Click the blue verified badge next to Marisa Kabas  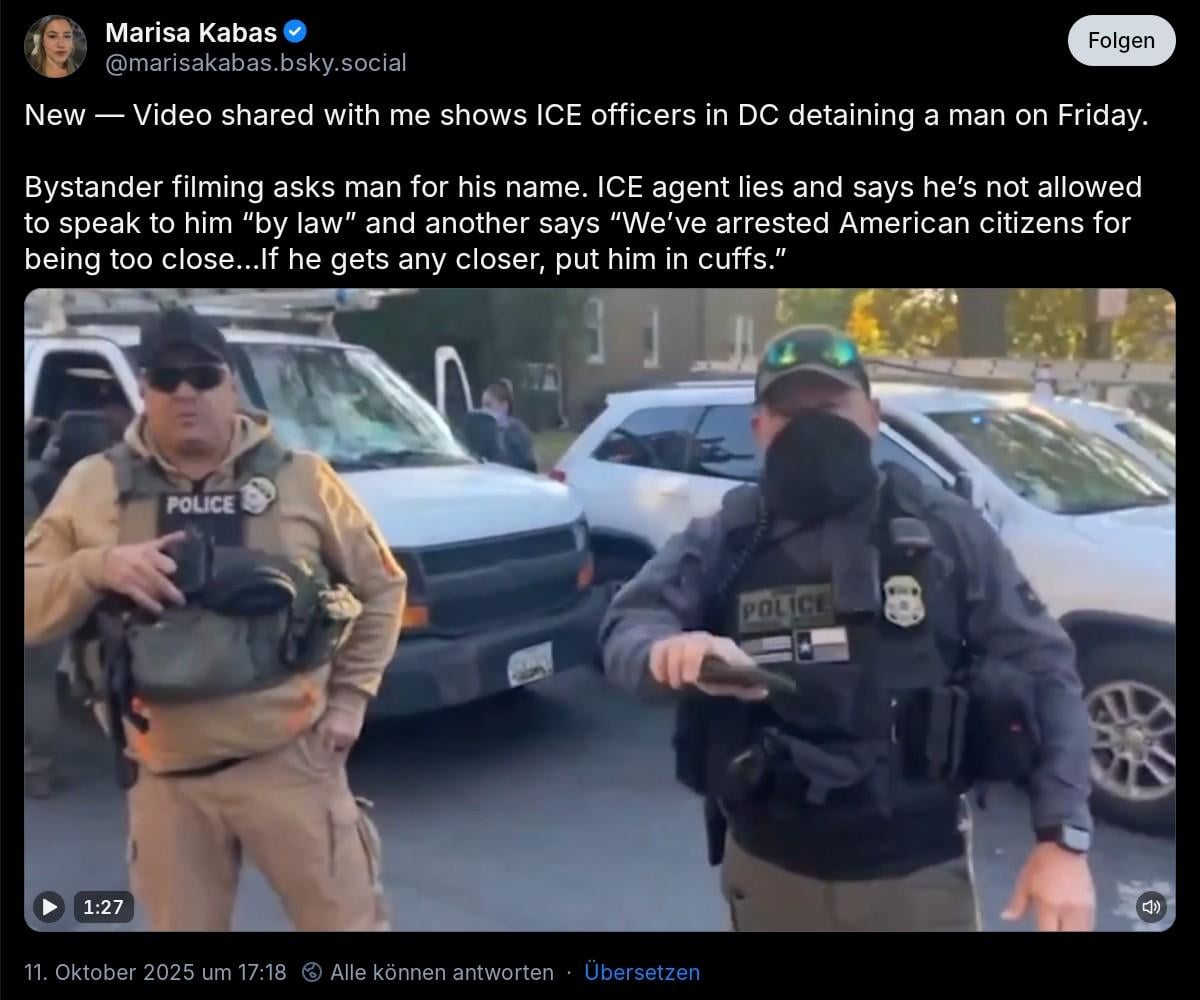pyautogui.click(x=295, y=32)
